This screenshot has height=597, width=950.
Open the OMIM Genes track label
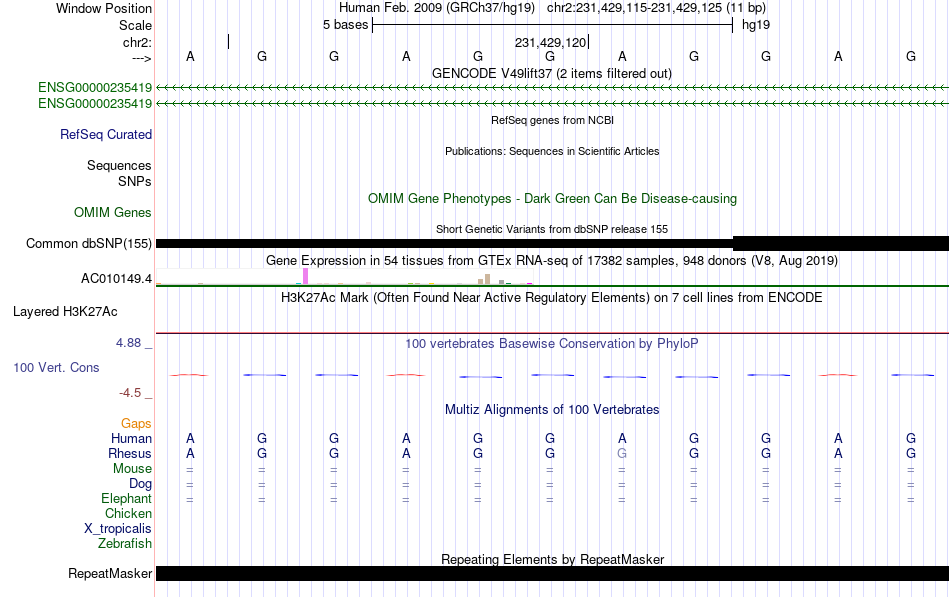click(x=112, y=213)
